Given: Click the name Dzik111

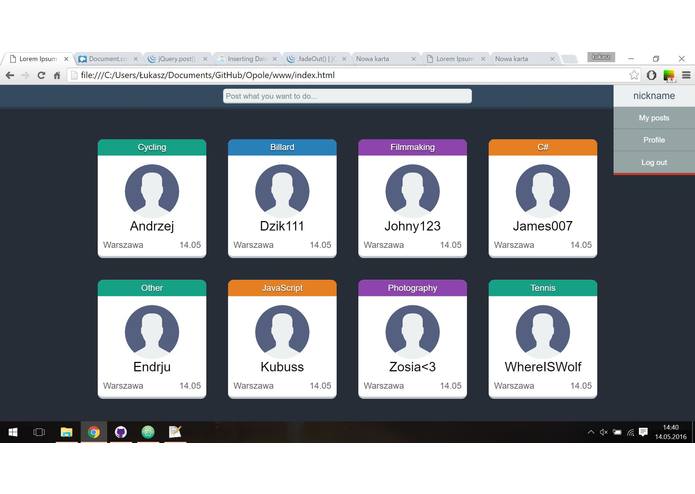Looking at the screenshot, I should (x=282, y=226).
